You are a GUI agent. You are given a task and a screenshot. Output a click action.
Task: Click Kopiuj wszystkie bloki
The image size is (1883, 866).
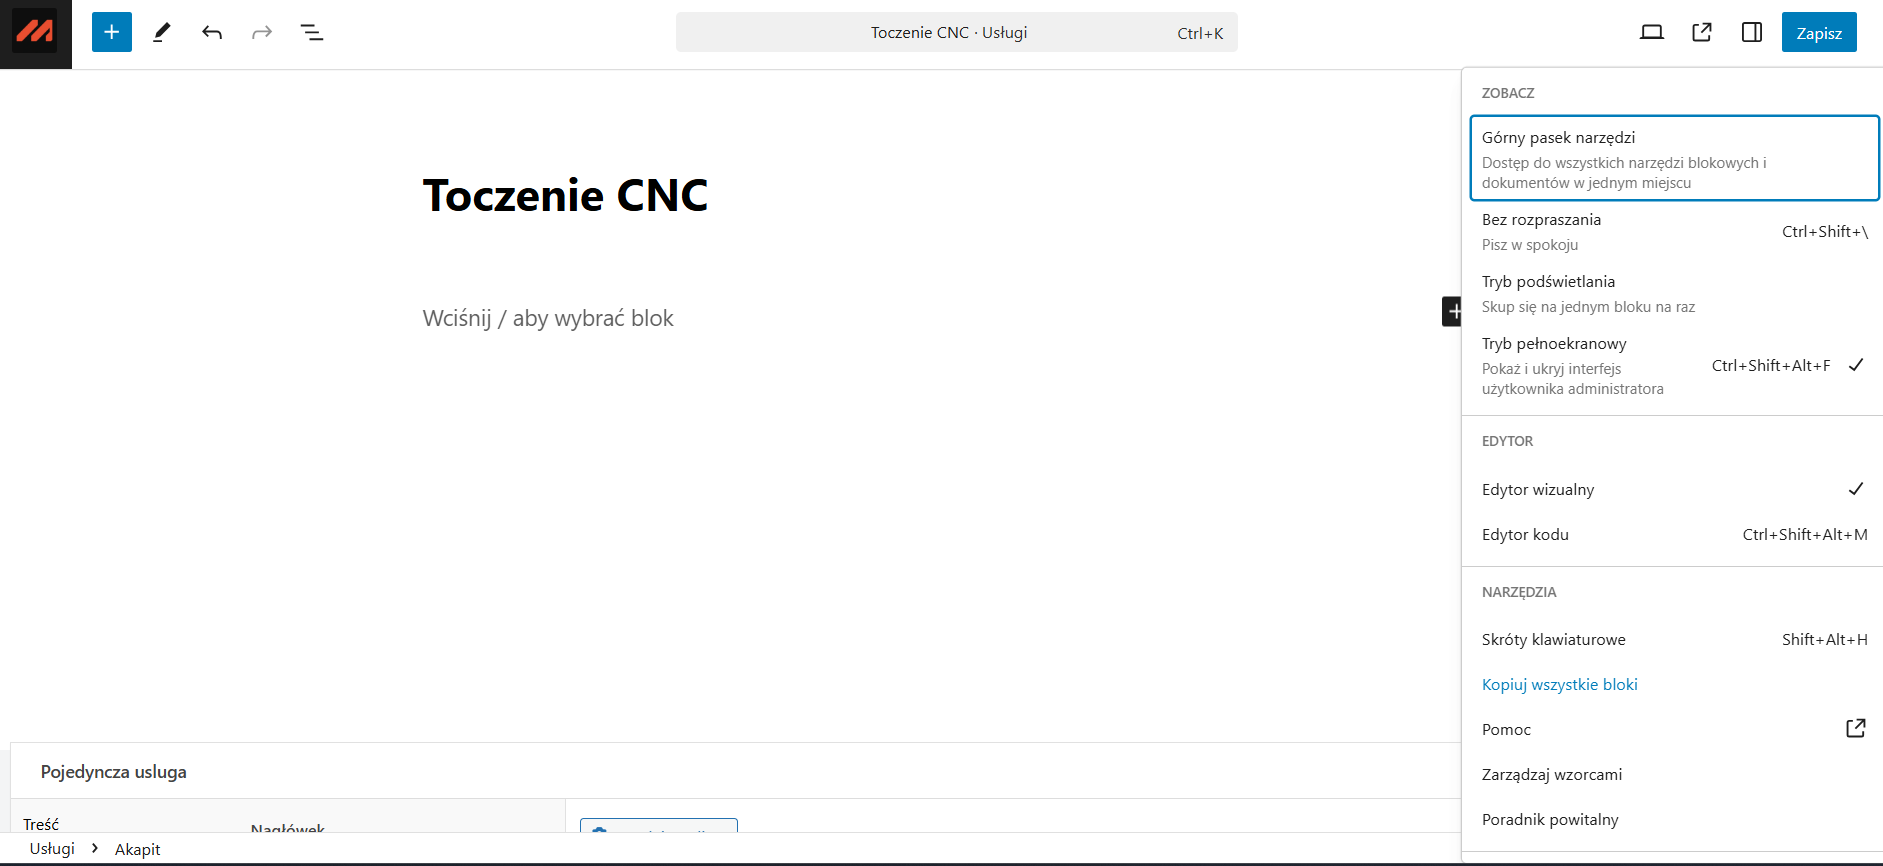point(1560,684)
